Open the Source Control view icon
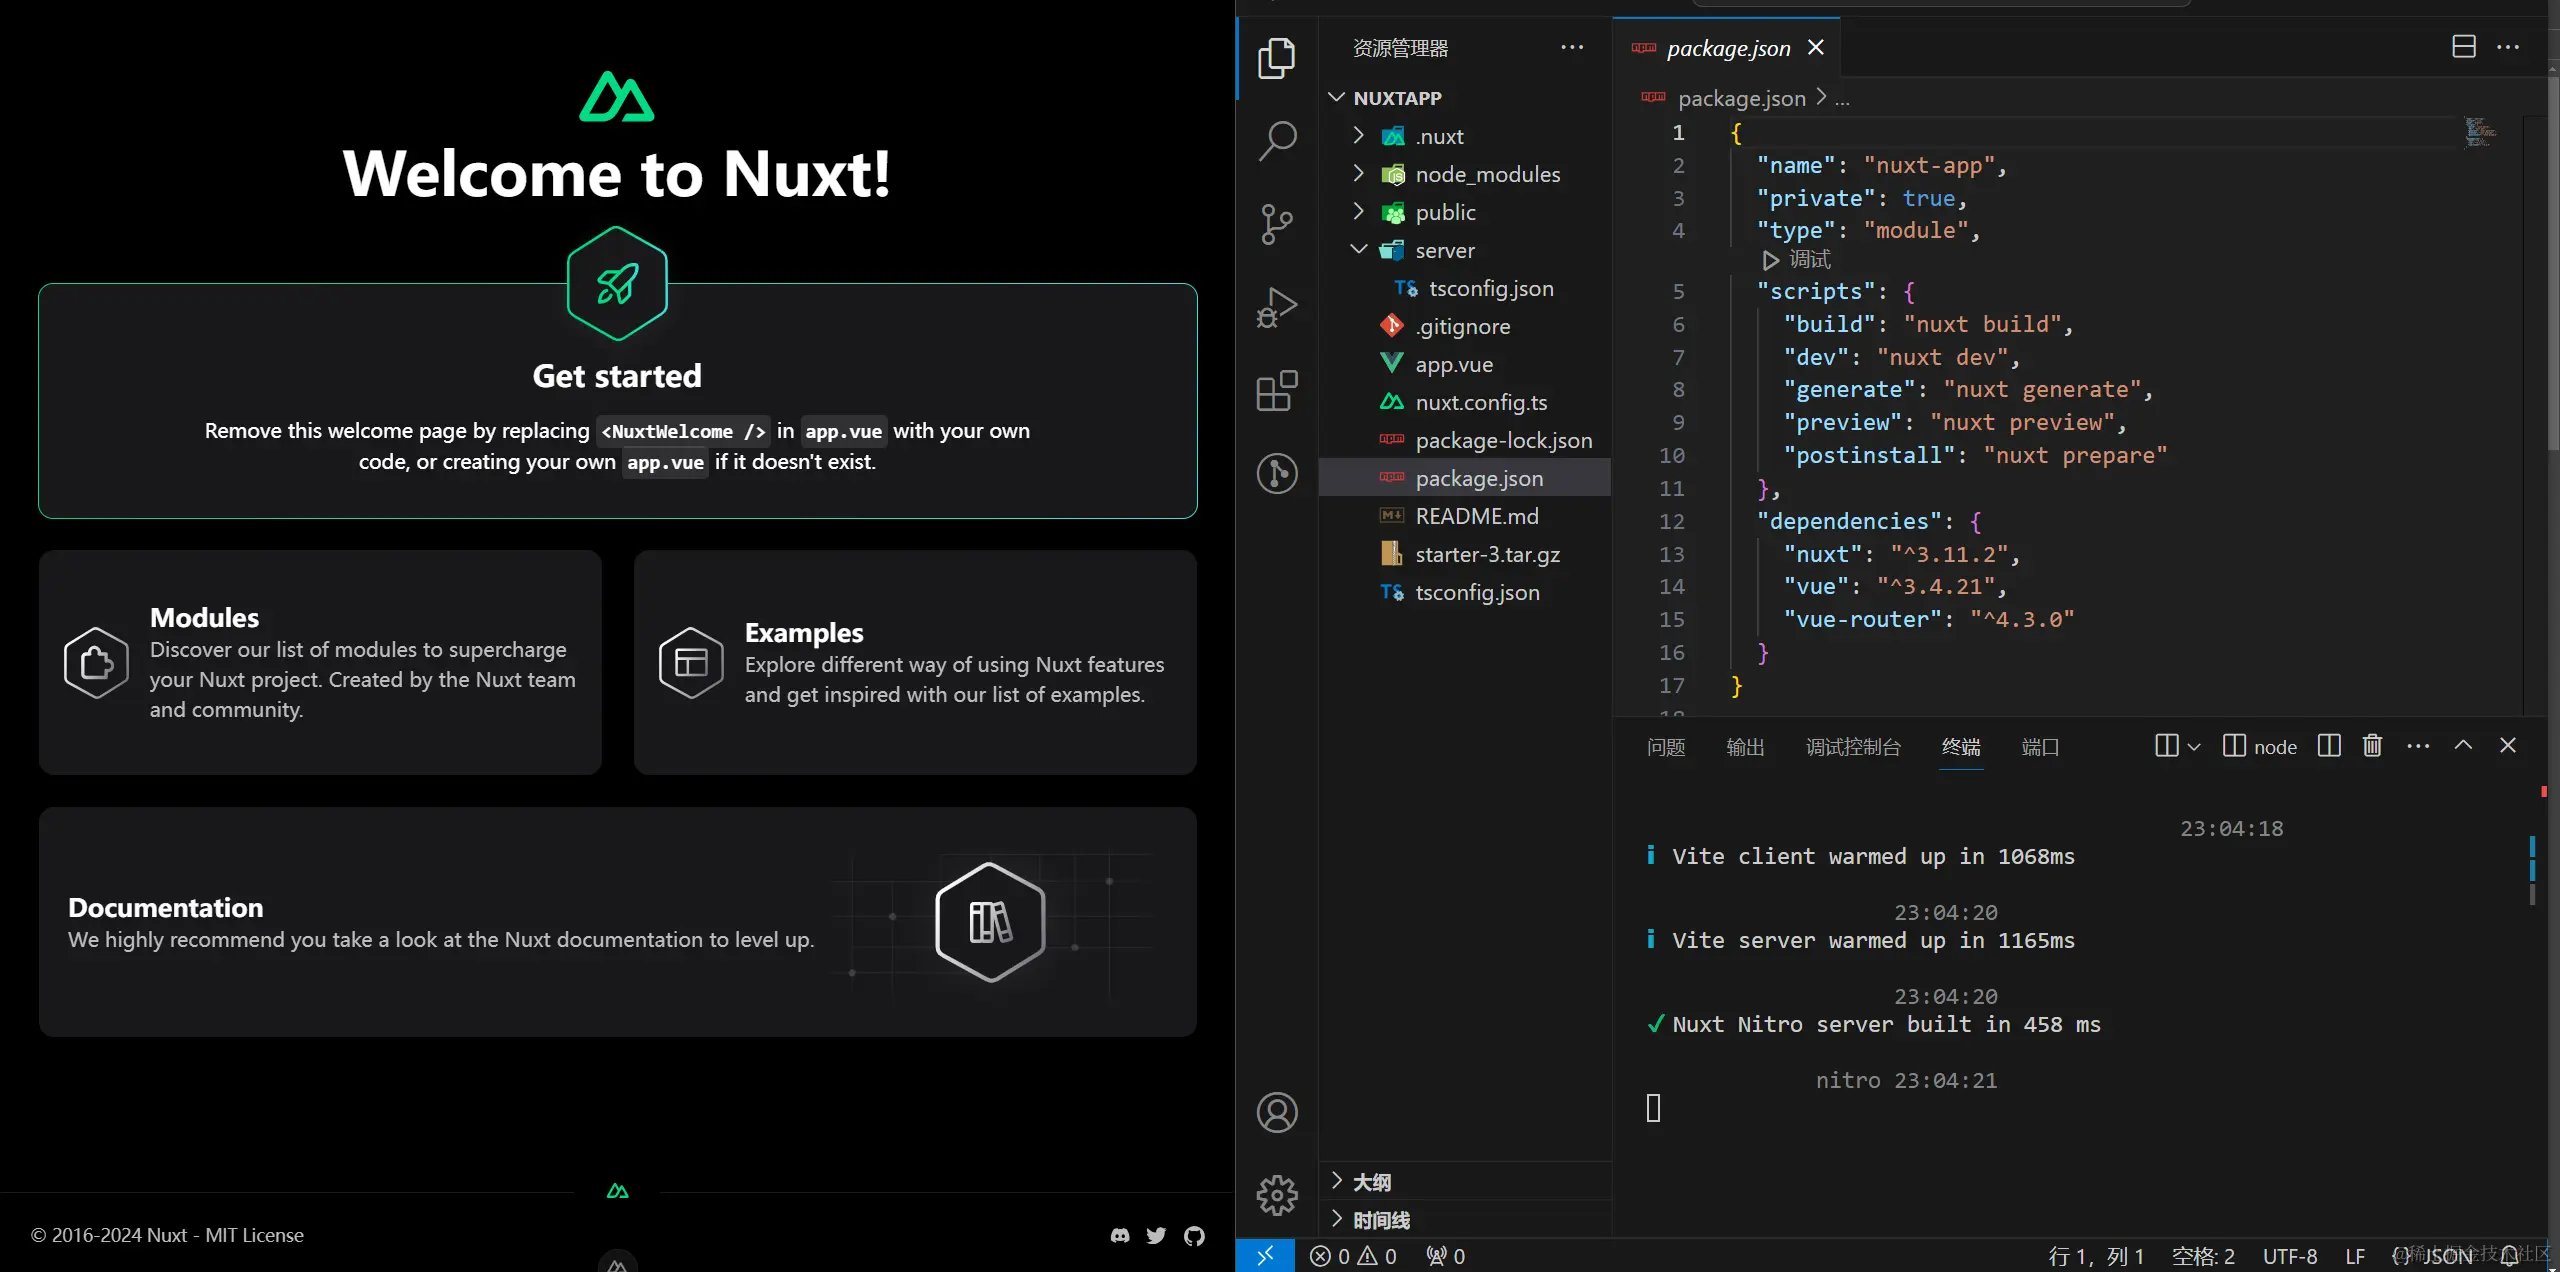The image size is (2560, 1272). [x=1277, y=224]
